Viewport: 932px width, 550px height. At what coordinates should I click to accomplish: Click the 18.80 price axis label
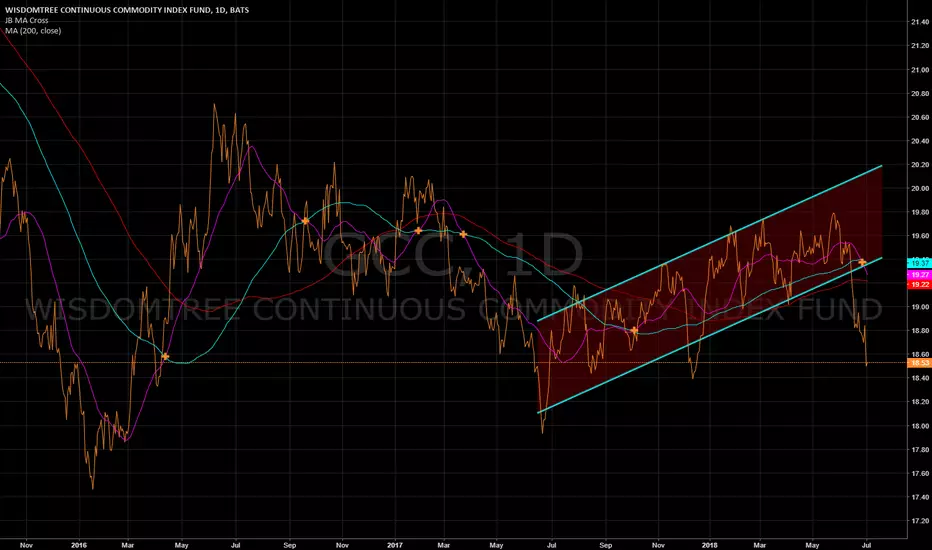point(920,331)
